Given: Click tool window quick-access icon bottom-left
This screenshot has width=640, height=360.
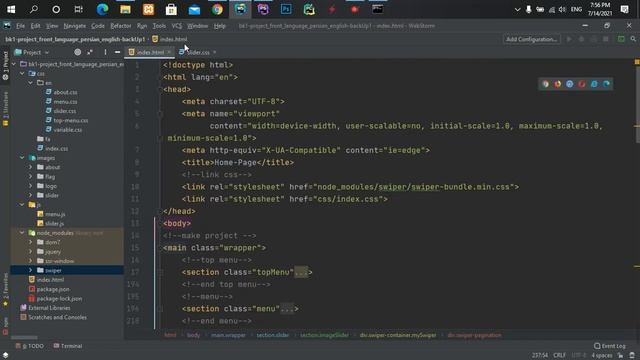Looking at the screenshot, I should click(5, 355).
